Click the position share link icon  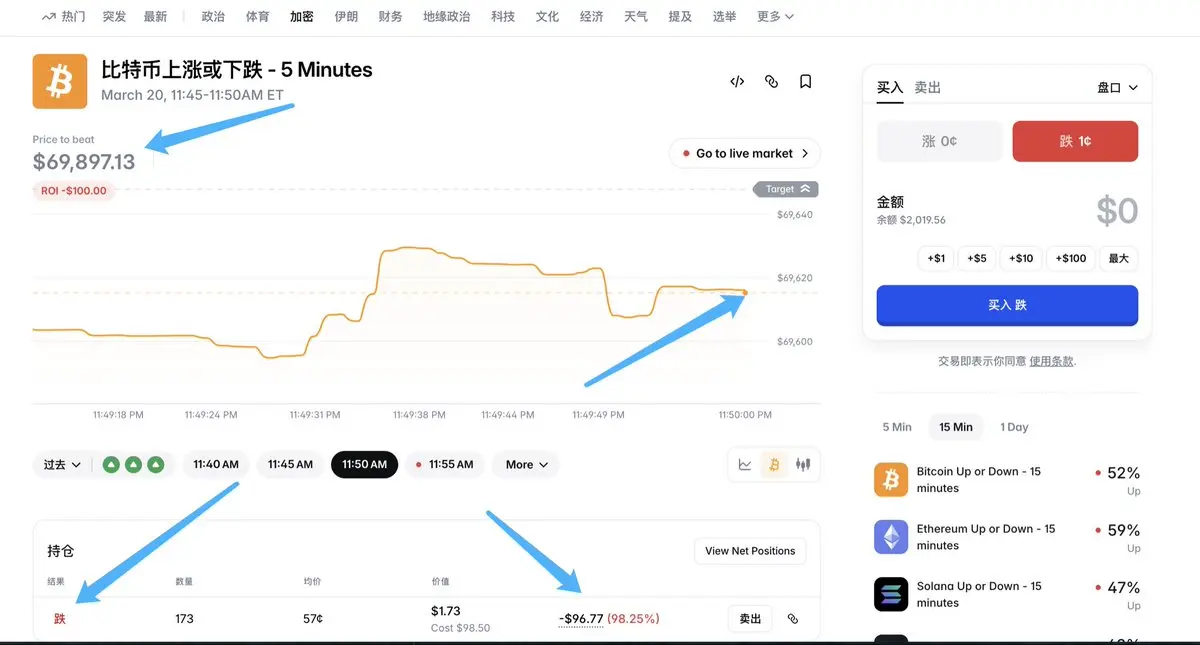click(x=793, y=619)
